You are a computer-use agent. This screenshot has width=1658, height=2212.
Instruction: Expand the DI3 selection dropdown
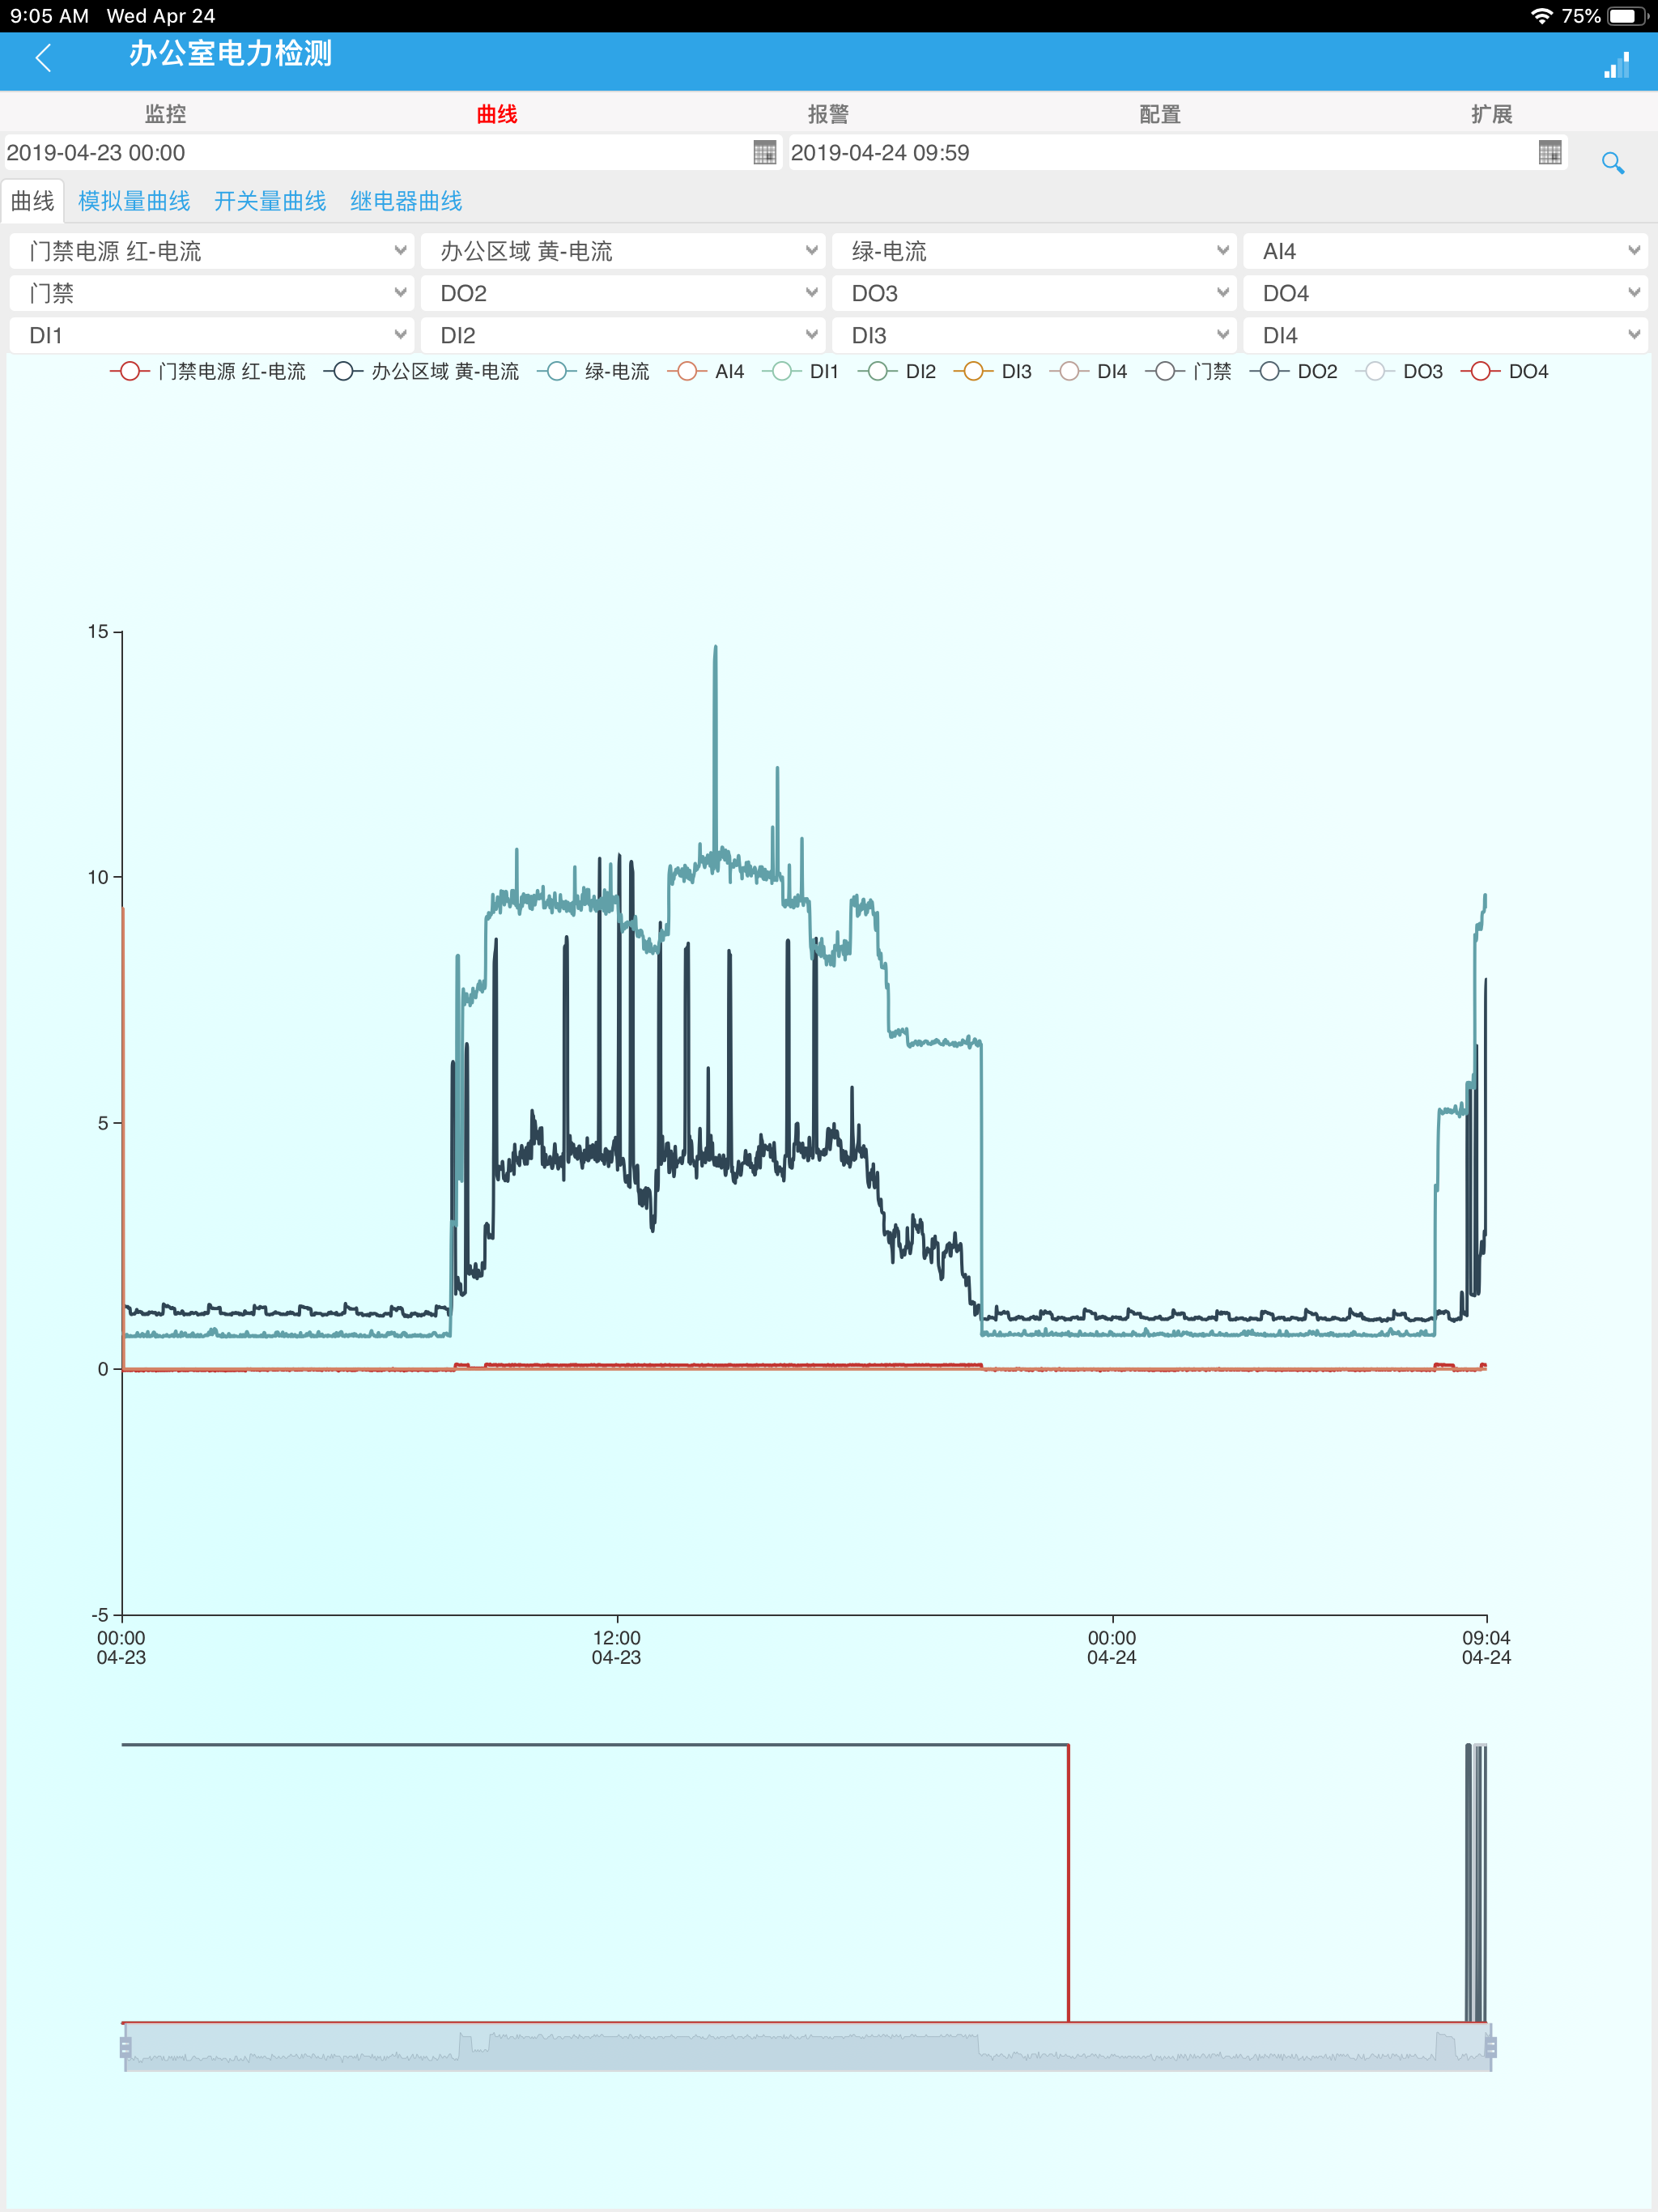tap(1033, 335)
